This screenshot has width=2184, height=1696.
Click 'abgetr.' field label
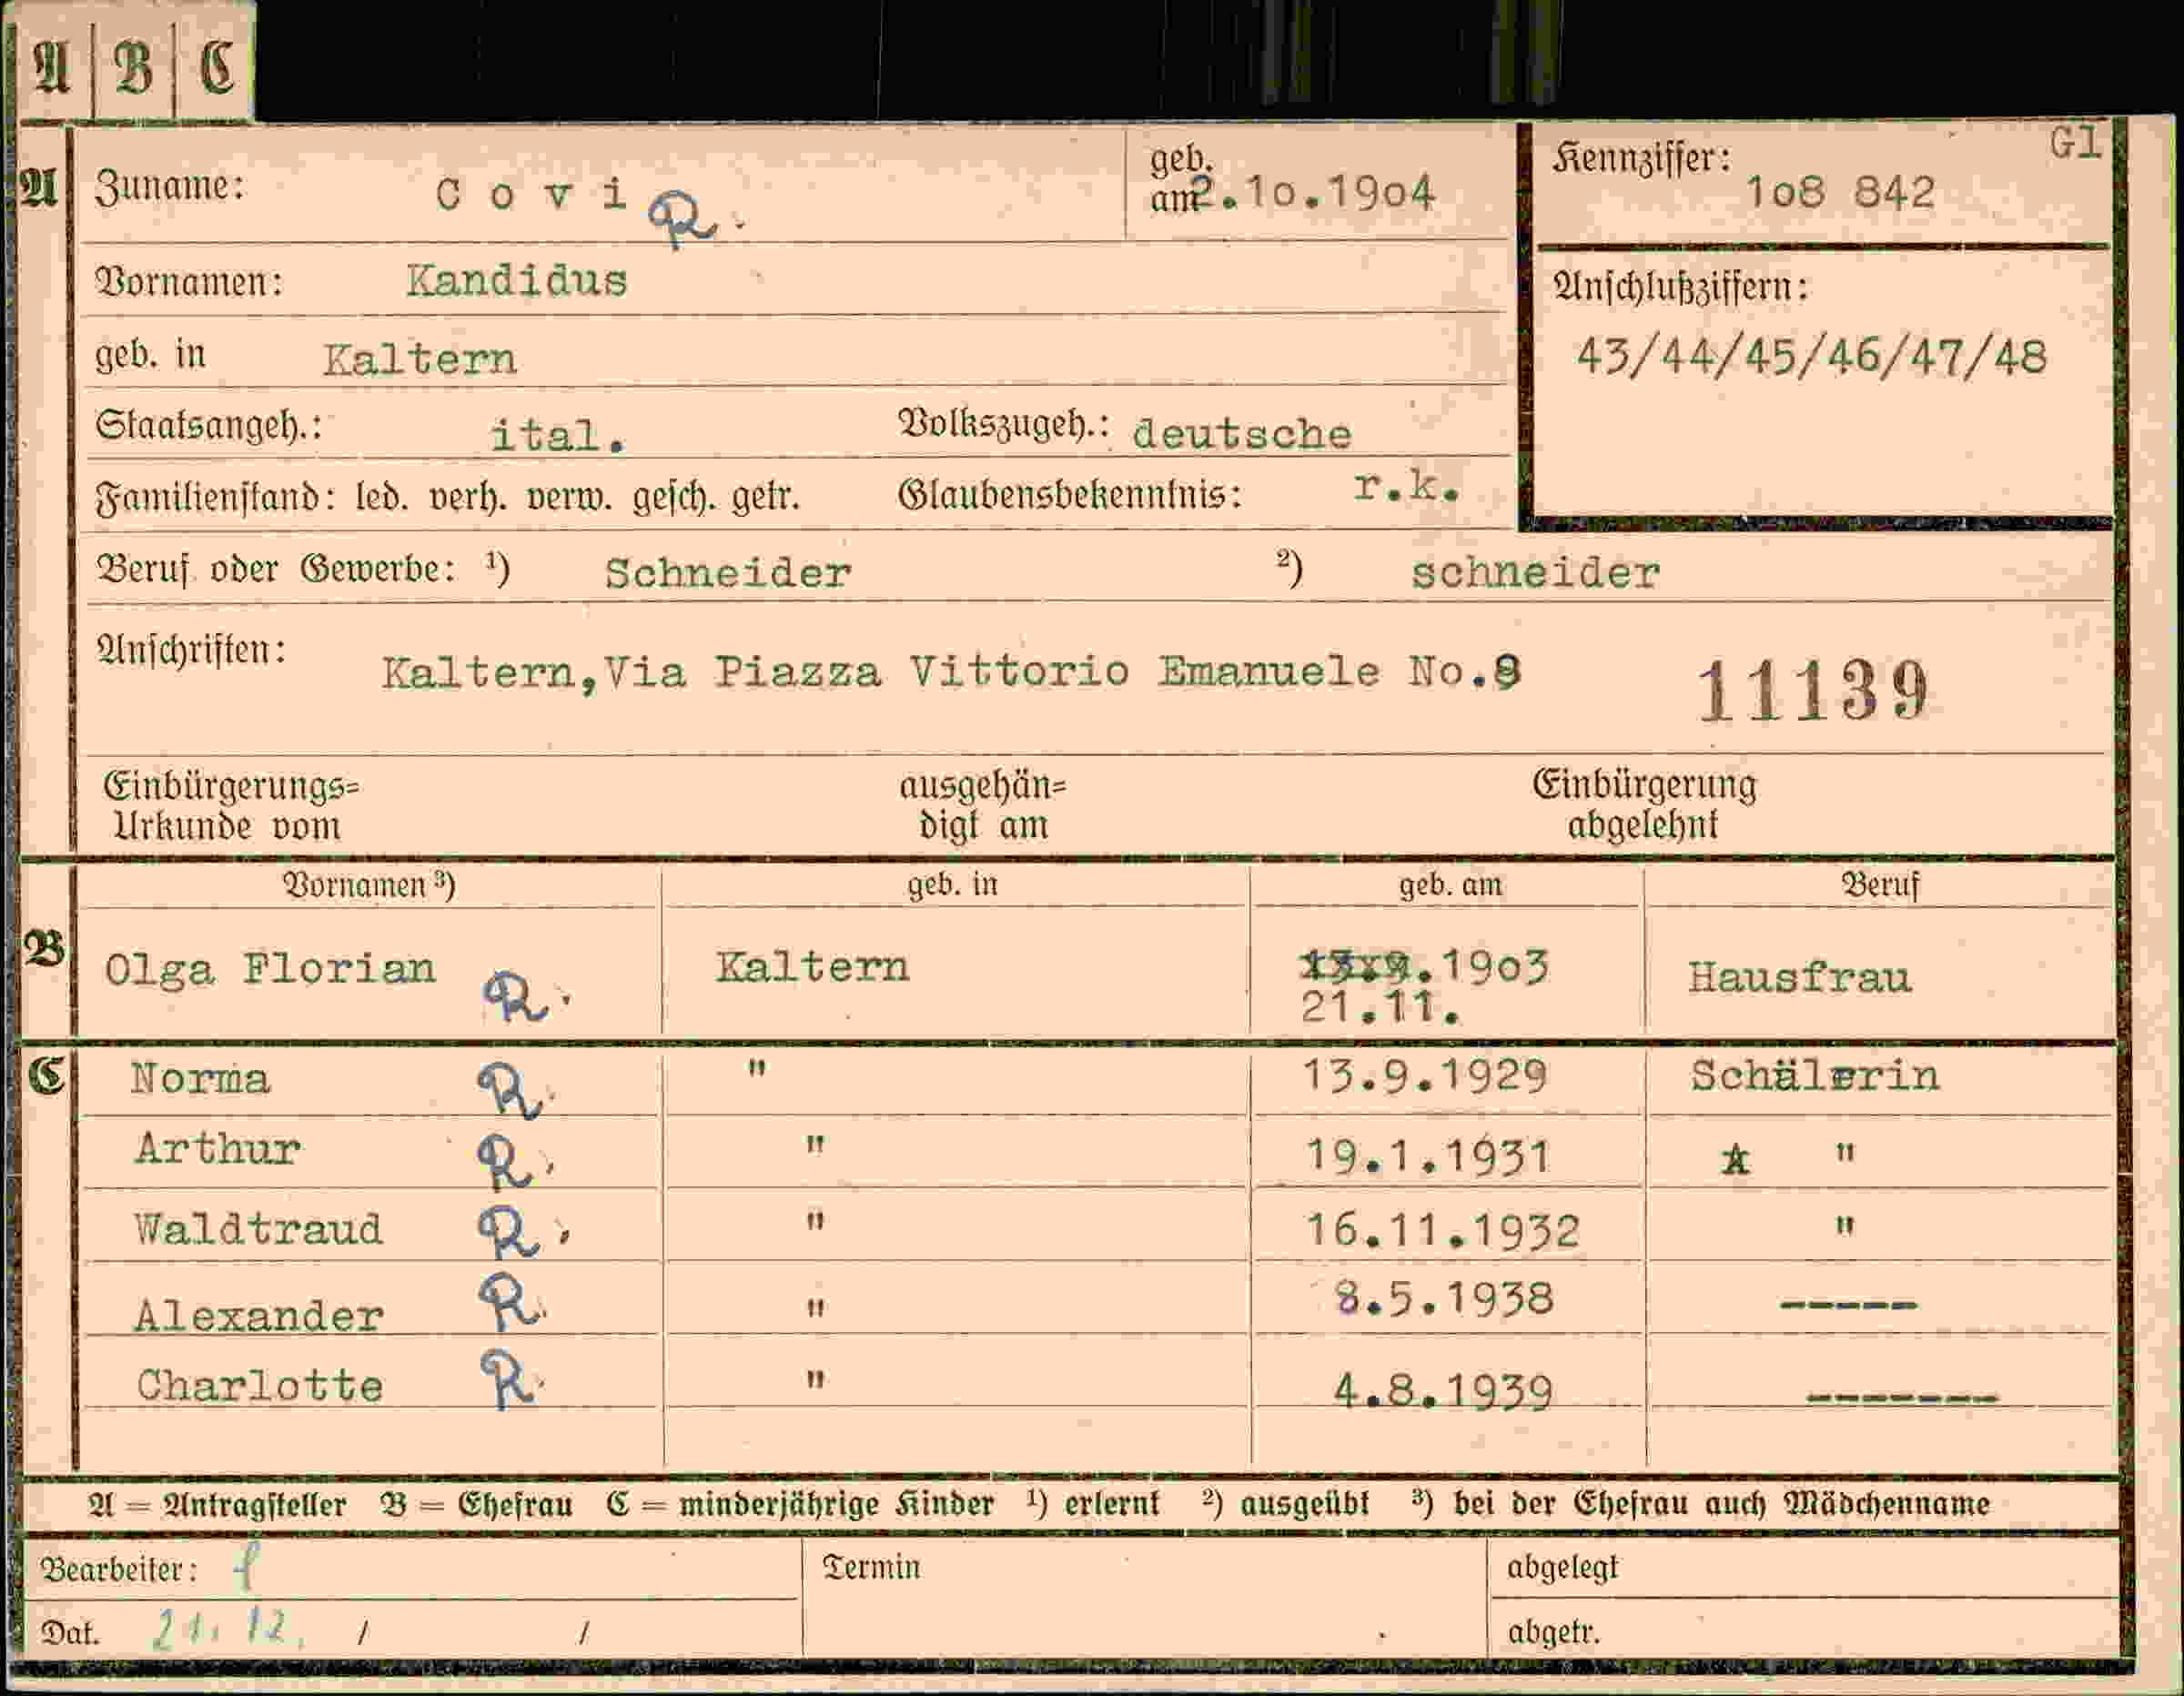click(x=1554, y=1633)
